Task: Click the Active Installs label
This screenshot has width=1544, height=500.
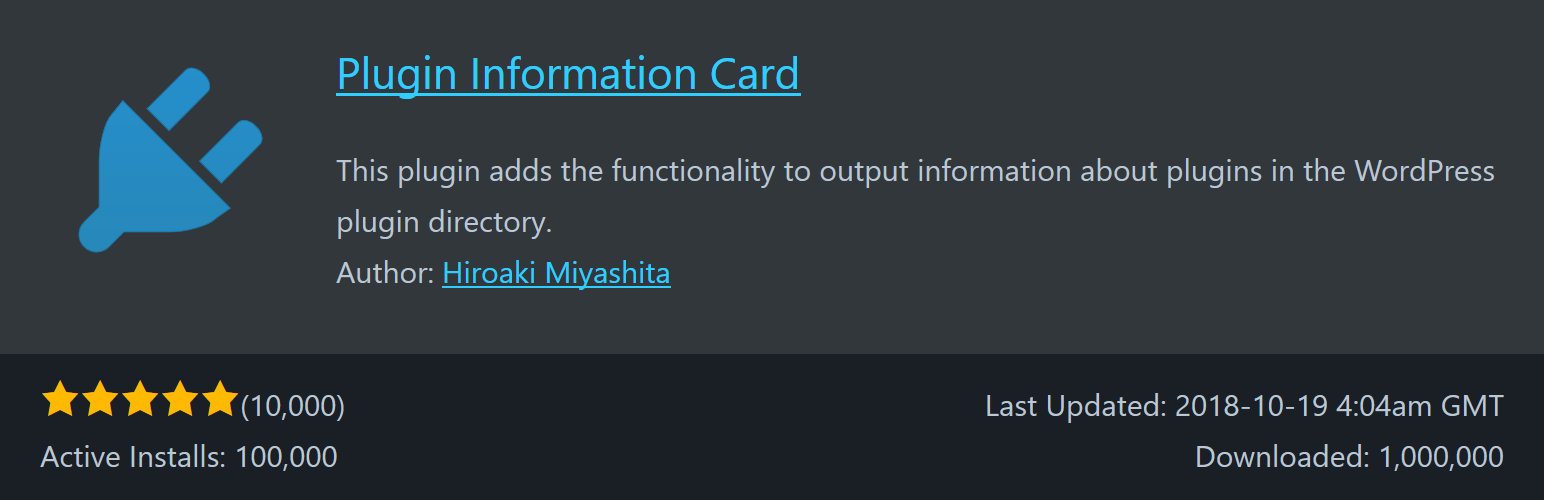Action: pos(133,457)
